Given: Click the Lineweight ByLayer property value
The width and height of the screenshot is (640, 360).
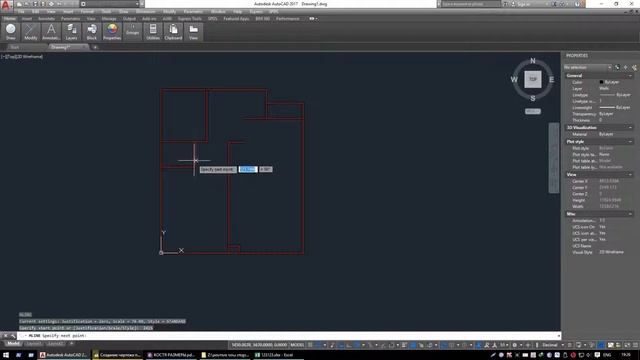Looking at the screenshot, I should 615,108.
